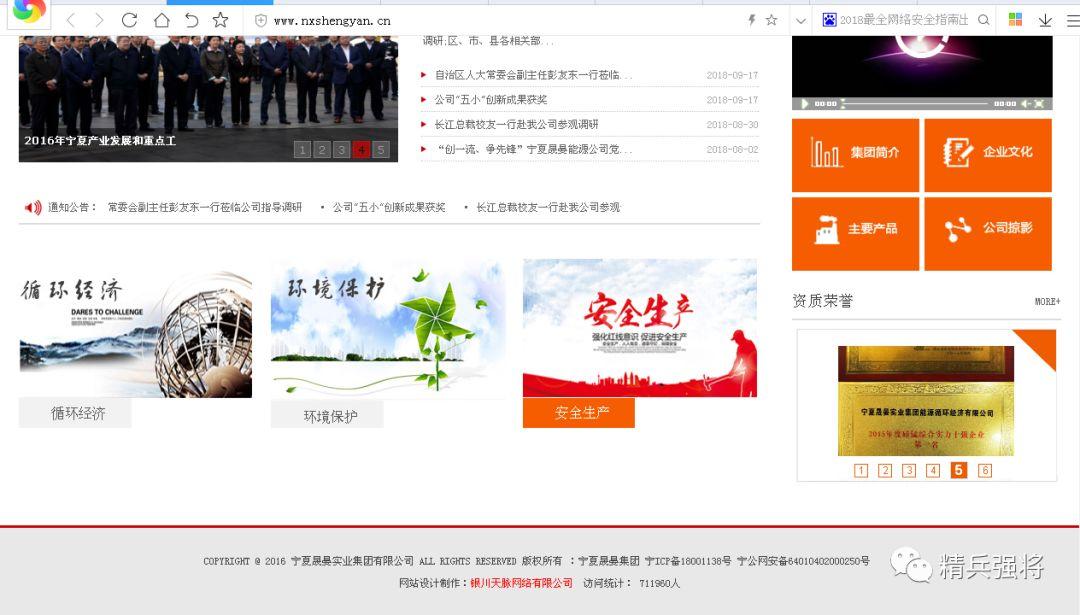Click the 环境保护 label button
The image size is (1080, 615).
327,415
